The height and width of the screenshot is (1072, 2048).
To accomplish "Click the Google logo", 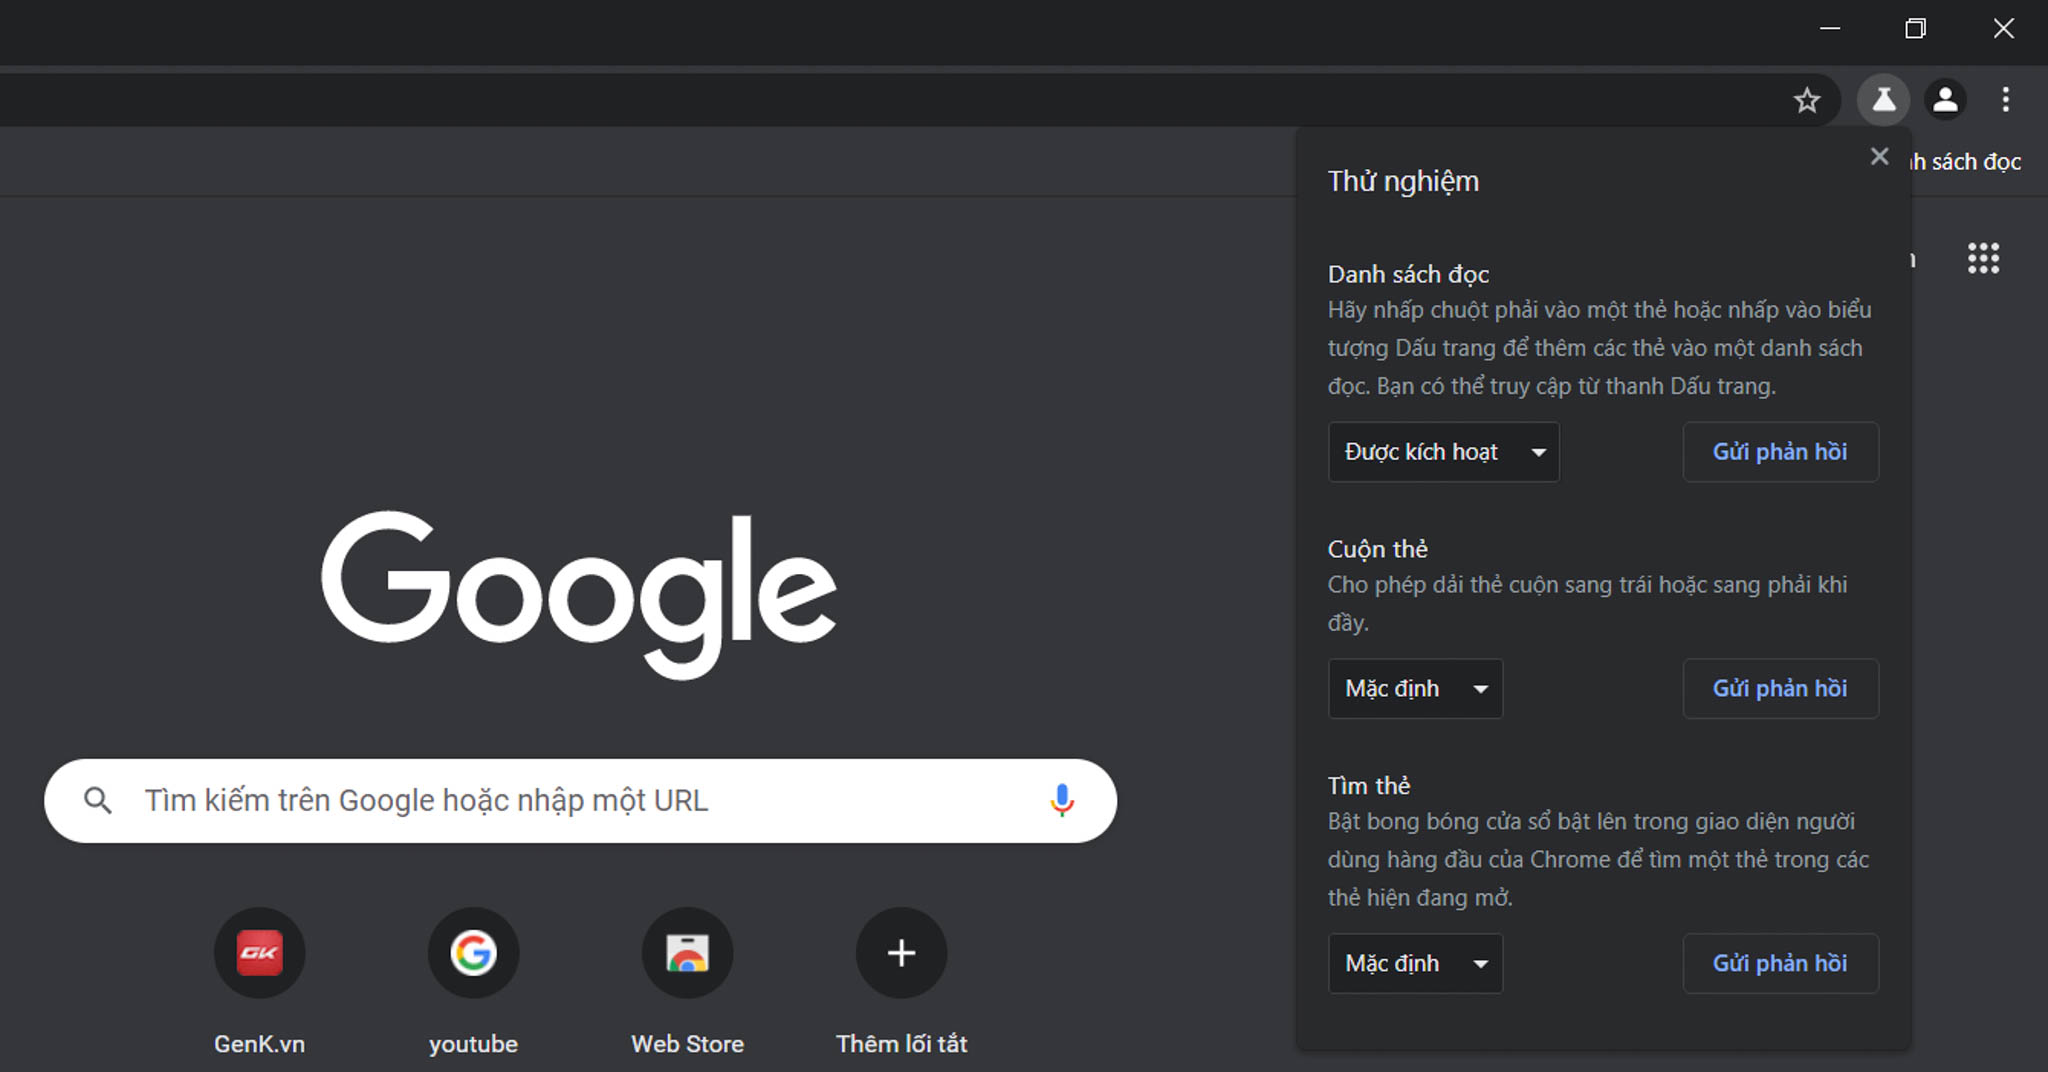I will (x=578, y=594).
